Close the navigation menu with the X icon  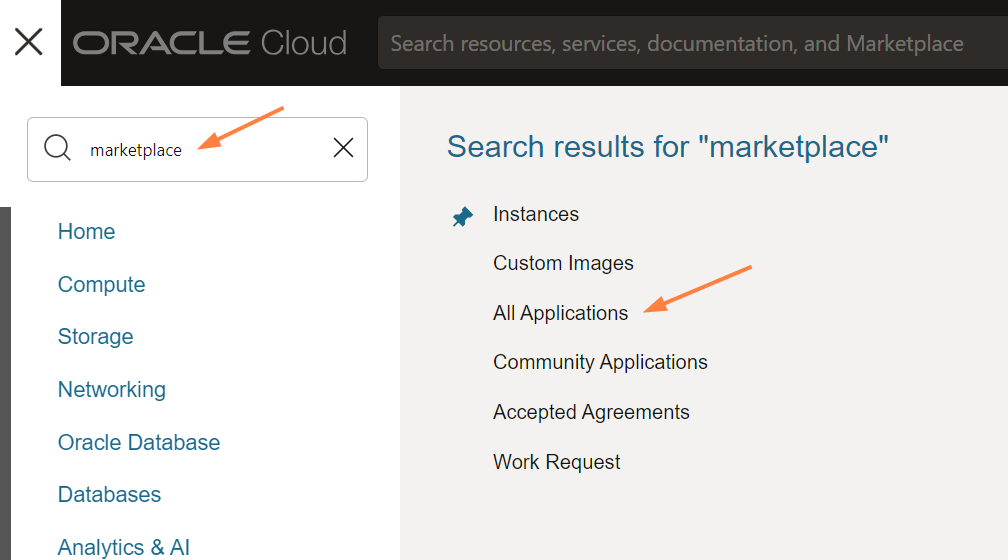point(29,42)
